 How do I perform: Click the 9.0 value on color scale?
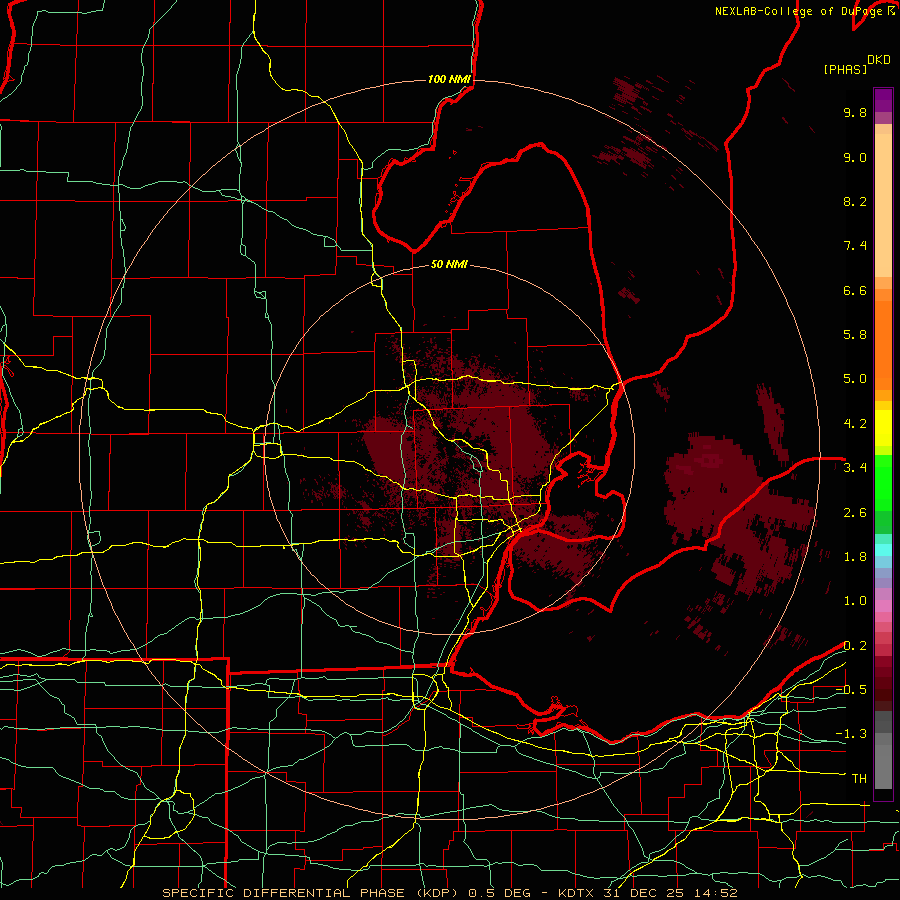(x=855, y=157)
